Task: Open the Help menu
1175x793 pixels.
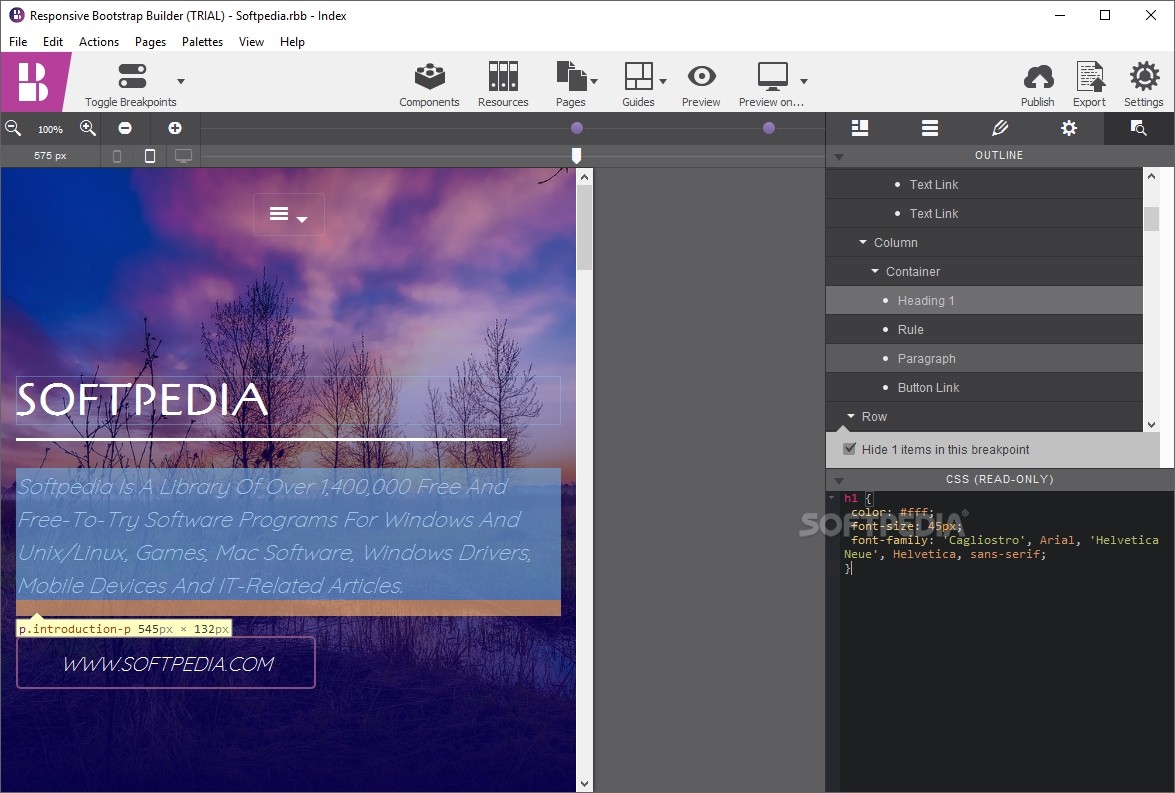Action: tap(292, 42)
